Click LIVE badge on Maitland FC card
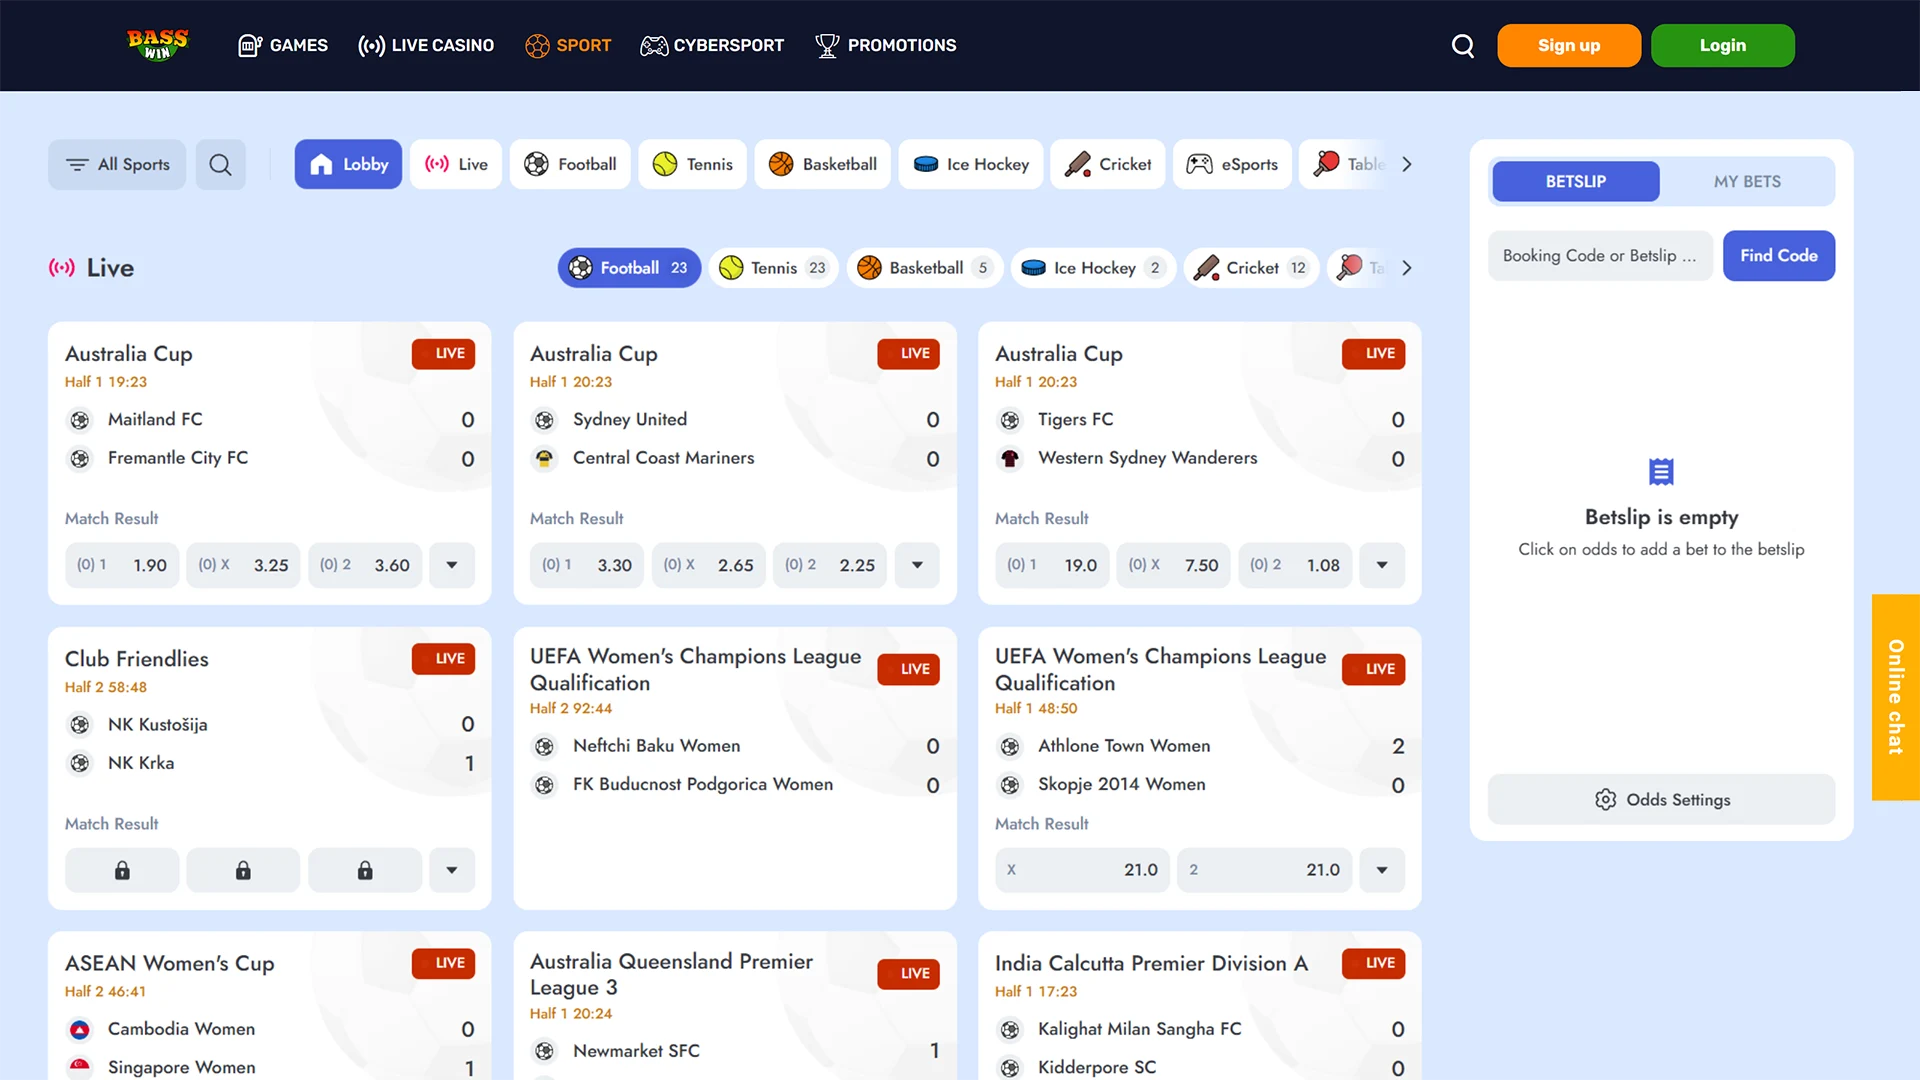Viewport: 1920px width, 1080px height. tap(443, 353)
